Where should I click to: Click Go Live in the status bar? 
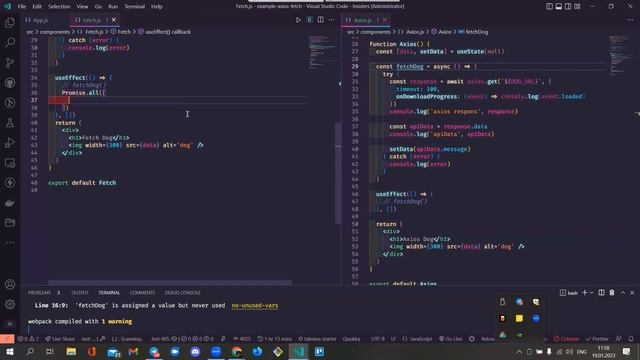click(x=451, y=339)
